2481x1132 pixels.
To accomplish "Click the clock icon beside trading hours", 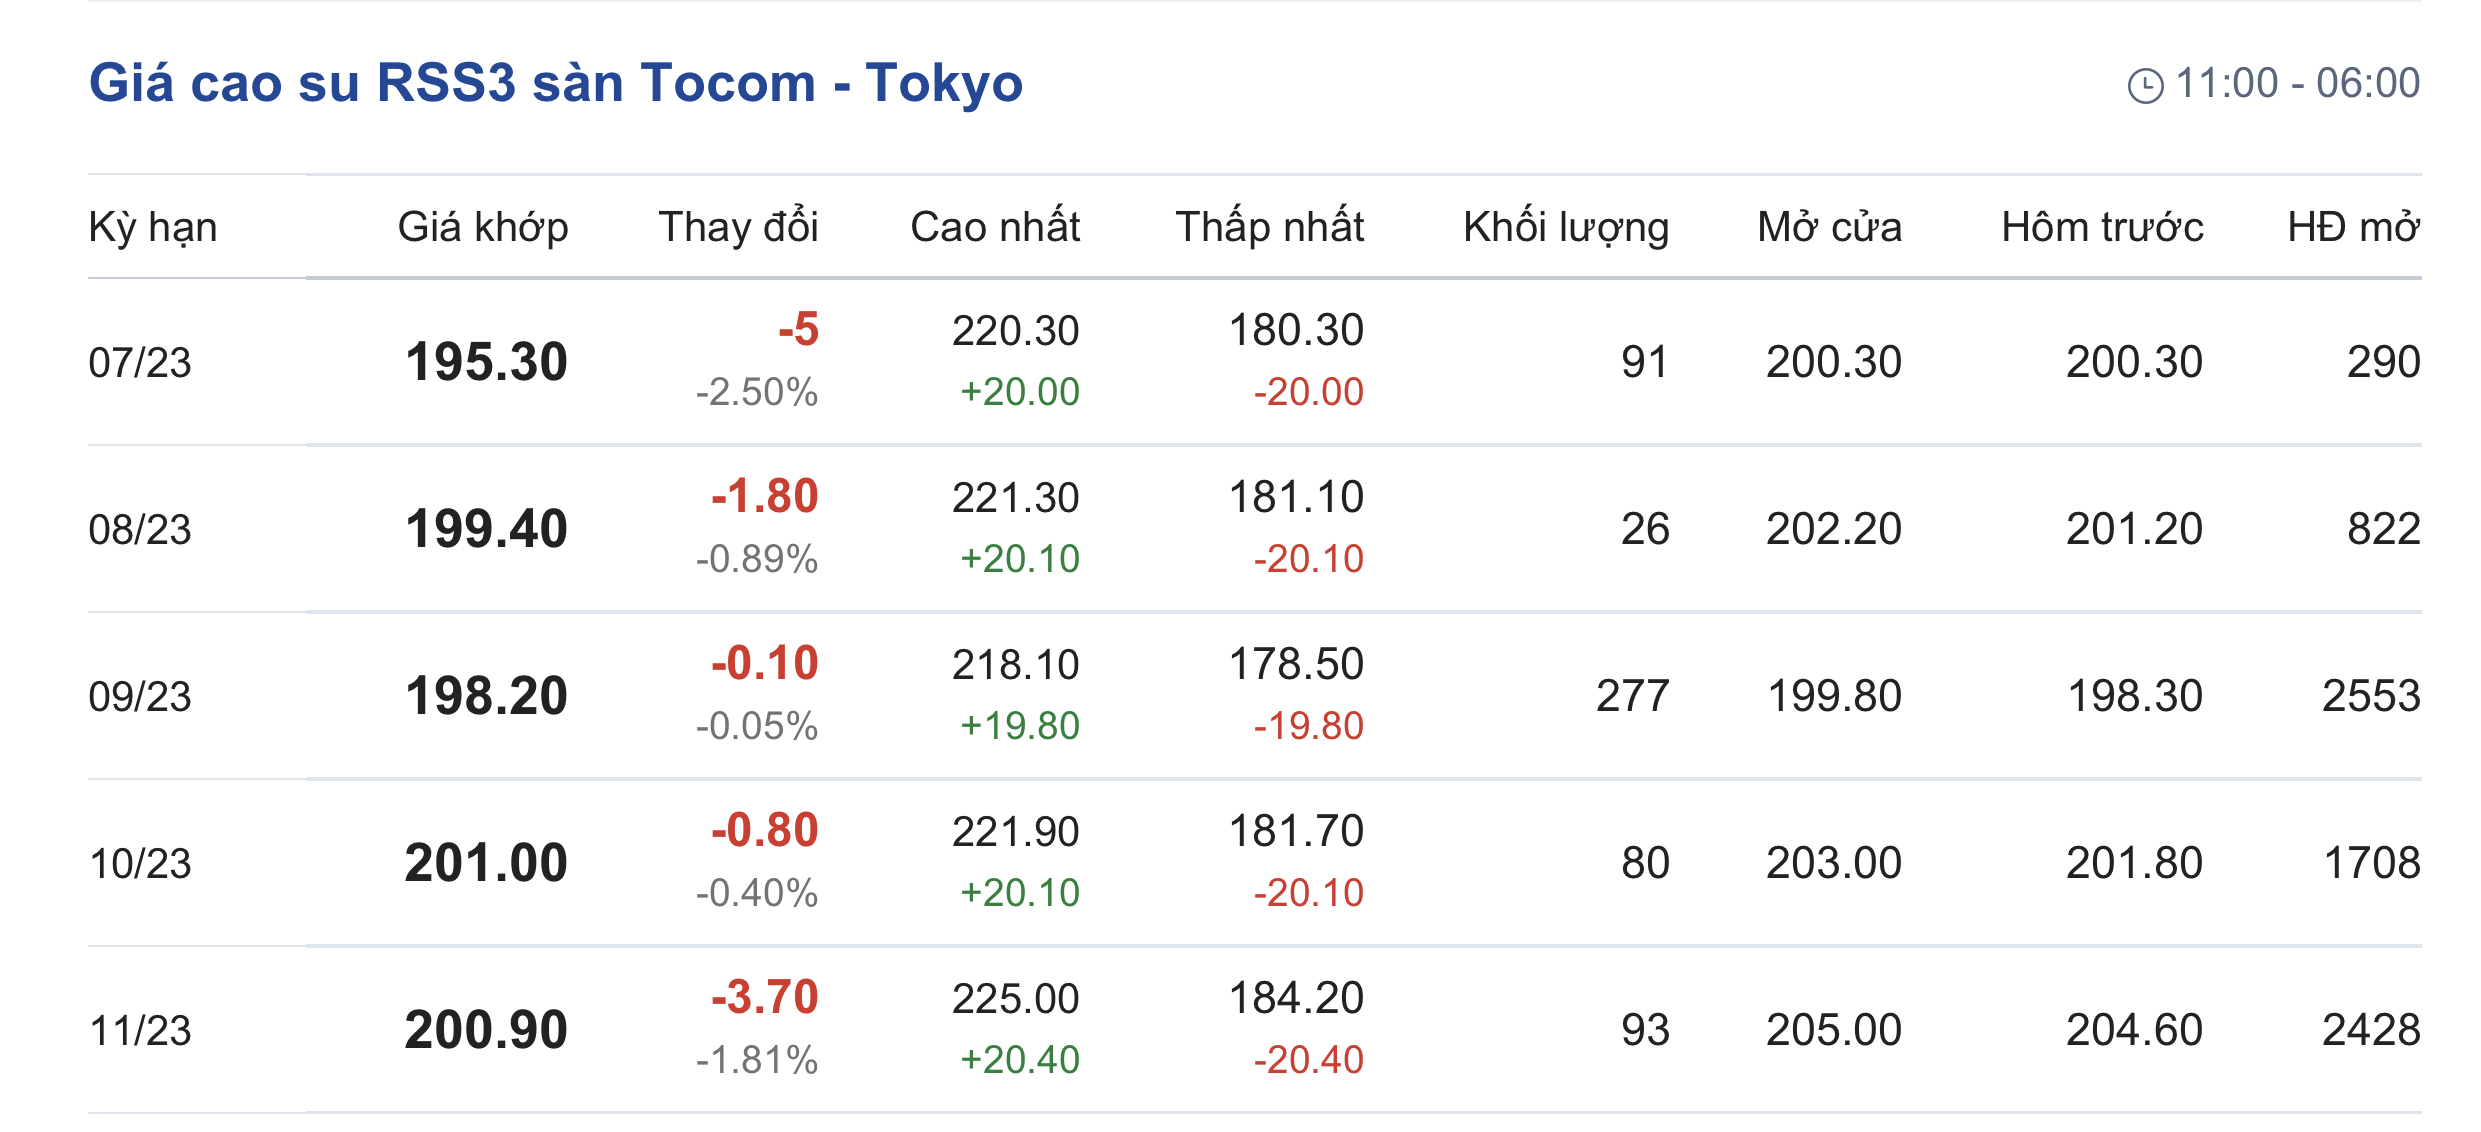I will pos(2145,86).
